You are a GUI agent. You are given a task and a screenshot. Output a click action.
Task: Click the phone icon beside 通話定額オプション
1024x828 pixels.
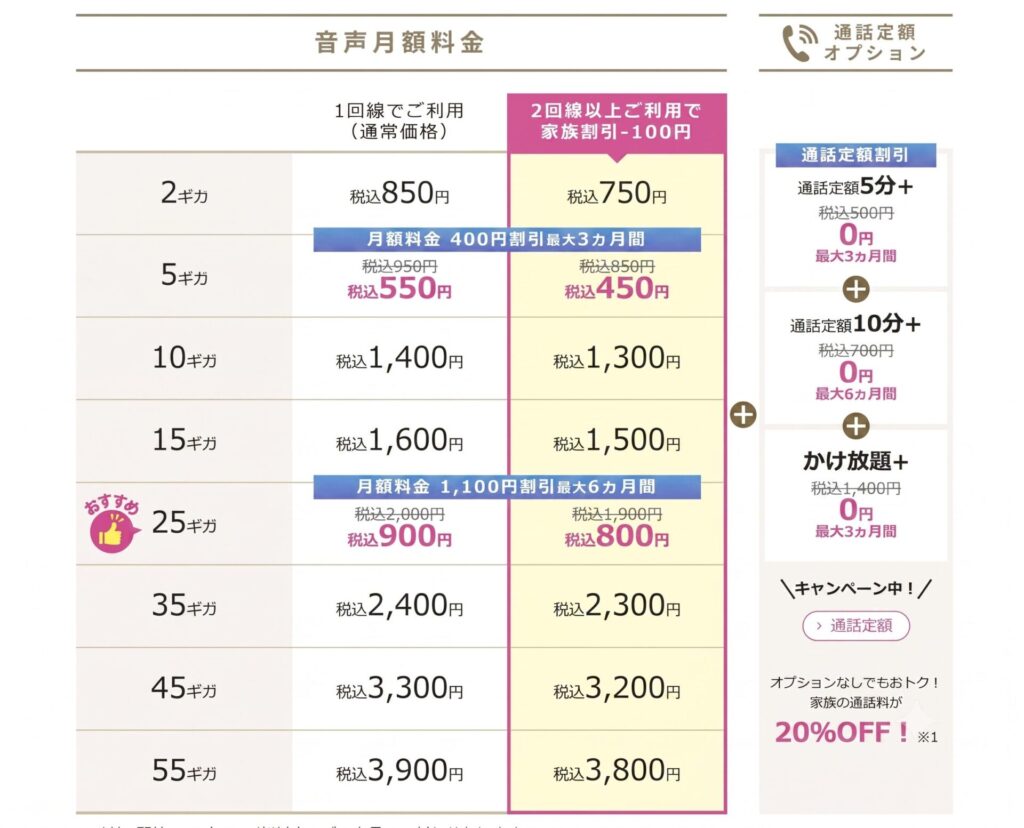(799, 43)
